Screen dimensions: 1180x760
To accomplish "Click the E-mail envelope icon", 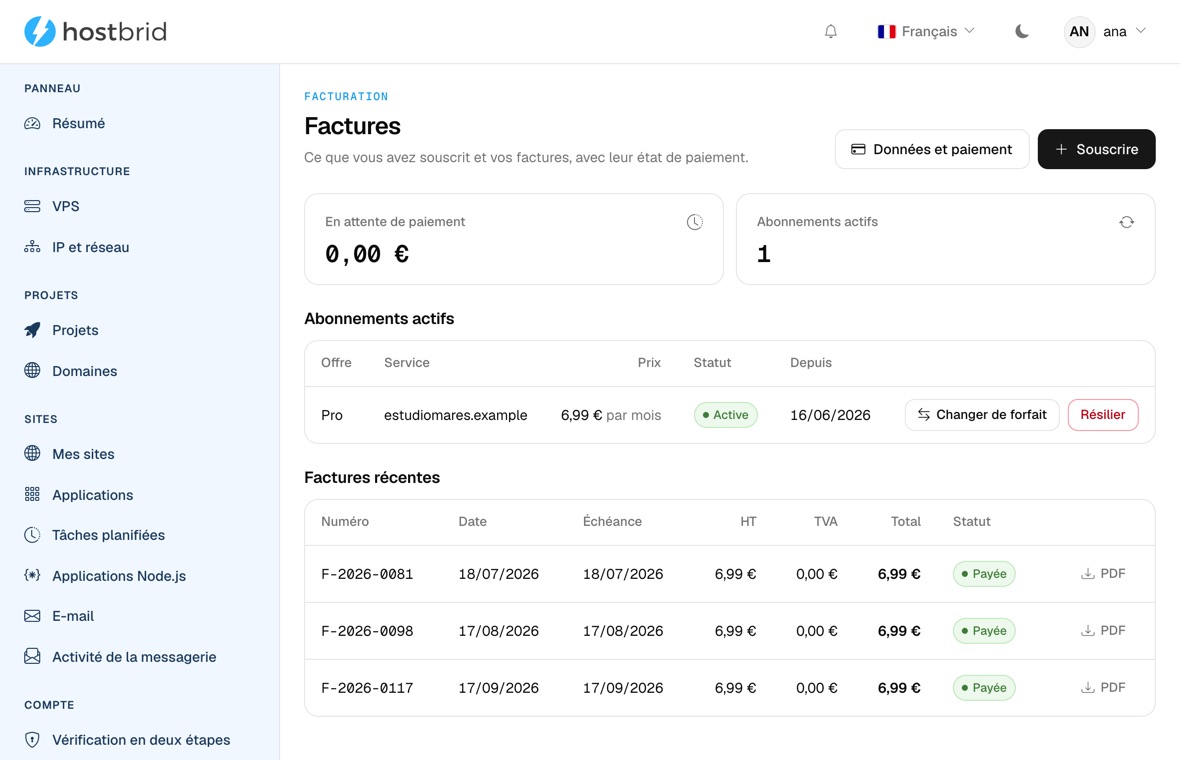I will point(32,616).
